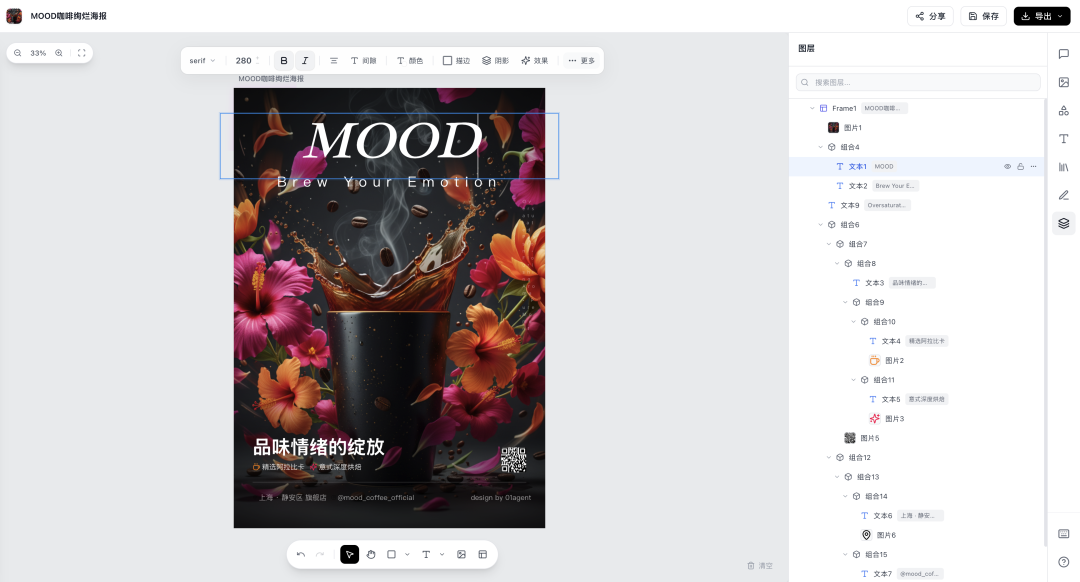Toggle bold formatting
The height and width of the screenshot is (582, 1080).
pos(284,61)
